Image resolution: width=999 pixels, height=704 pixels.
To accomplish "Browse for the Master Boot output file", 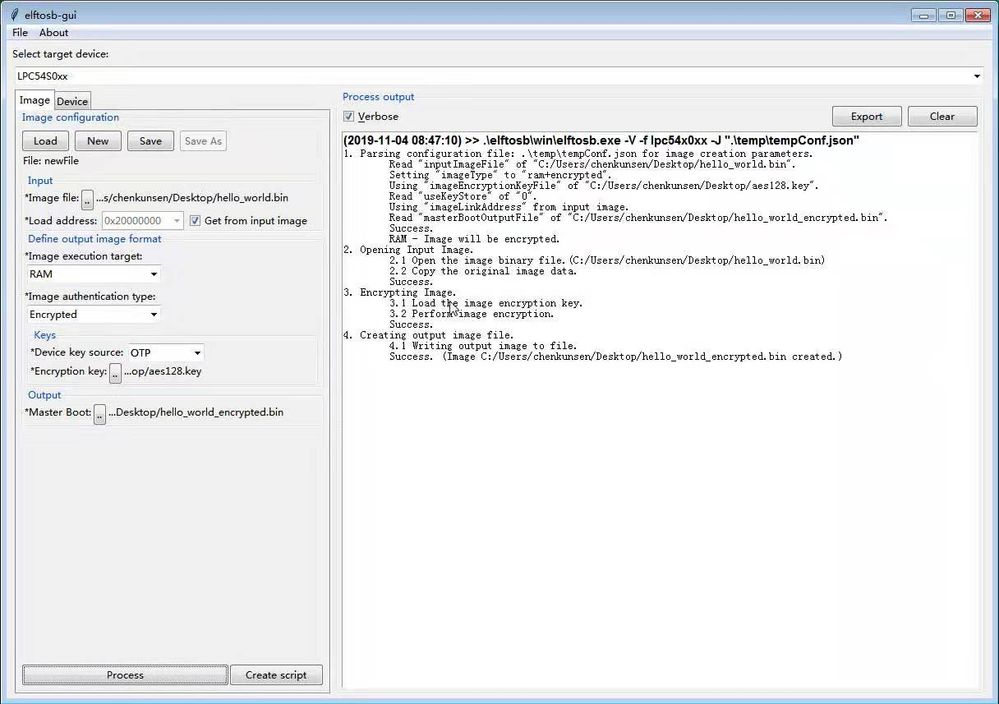I will (x=100, y=413).
